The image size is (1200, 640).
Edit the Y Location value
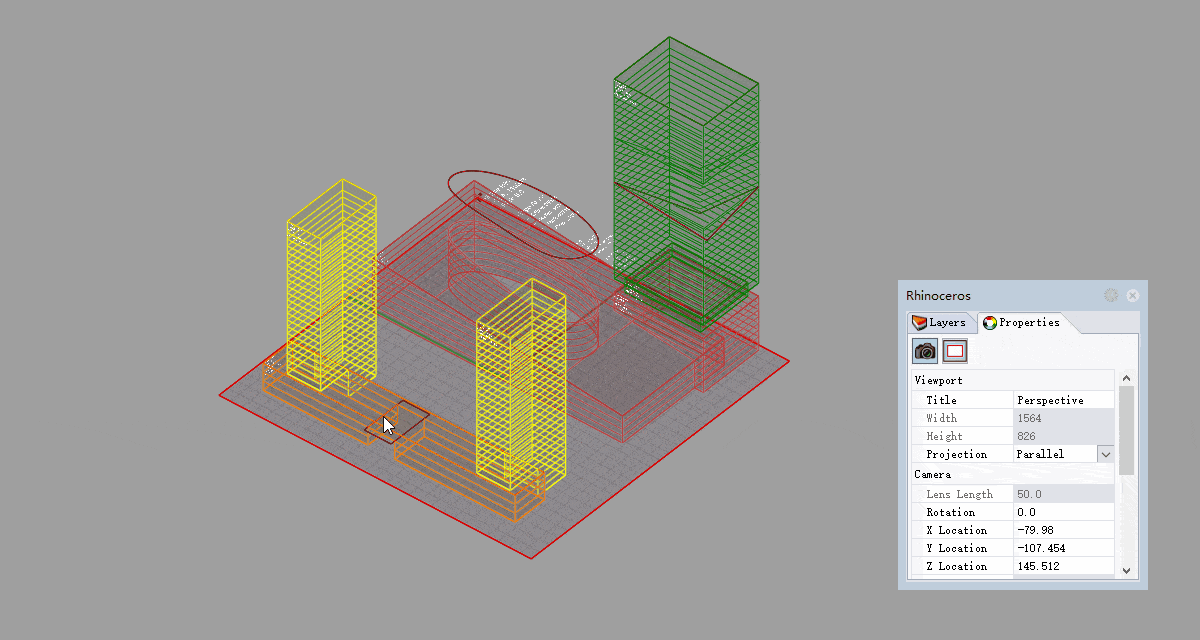click(1060, 547)
